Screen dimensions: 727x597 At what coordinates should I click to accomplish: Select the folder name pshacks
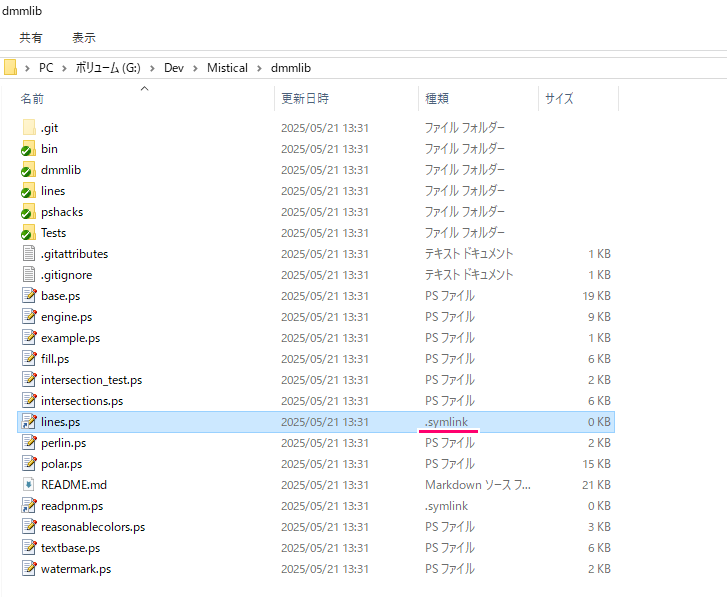(x=62, y=212)
